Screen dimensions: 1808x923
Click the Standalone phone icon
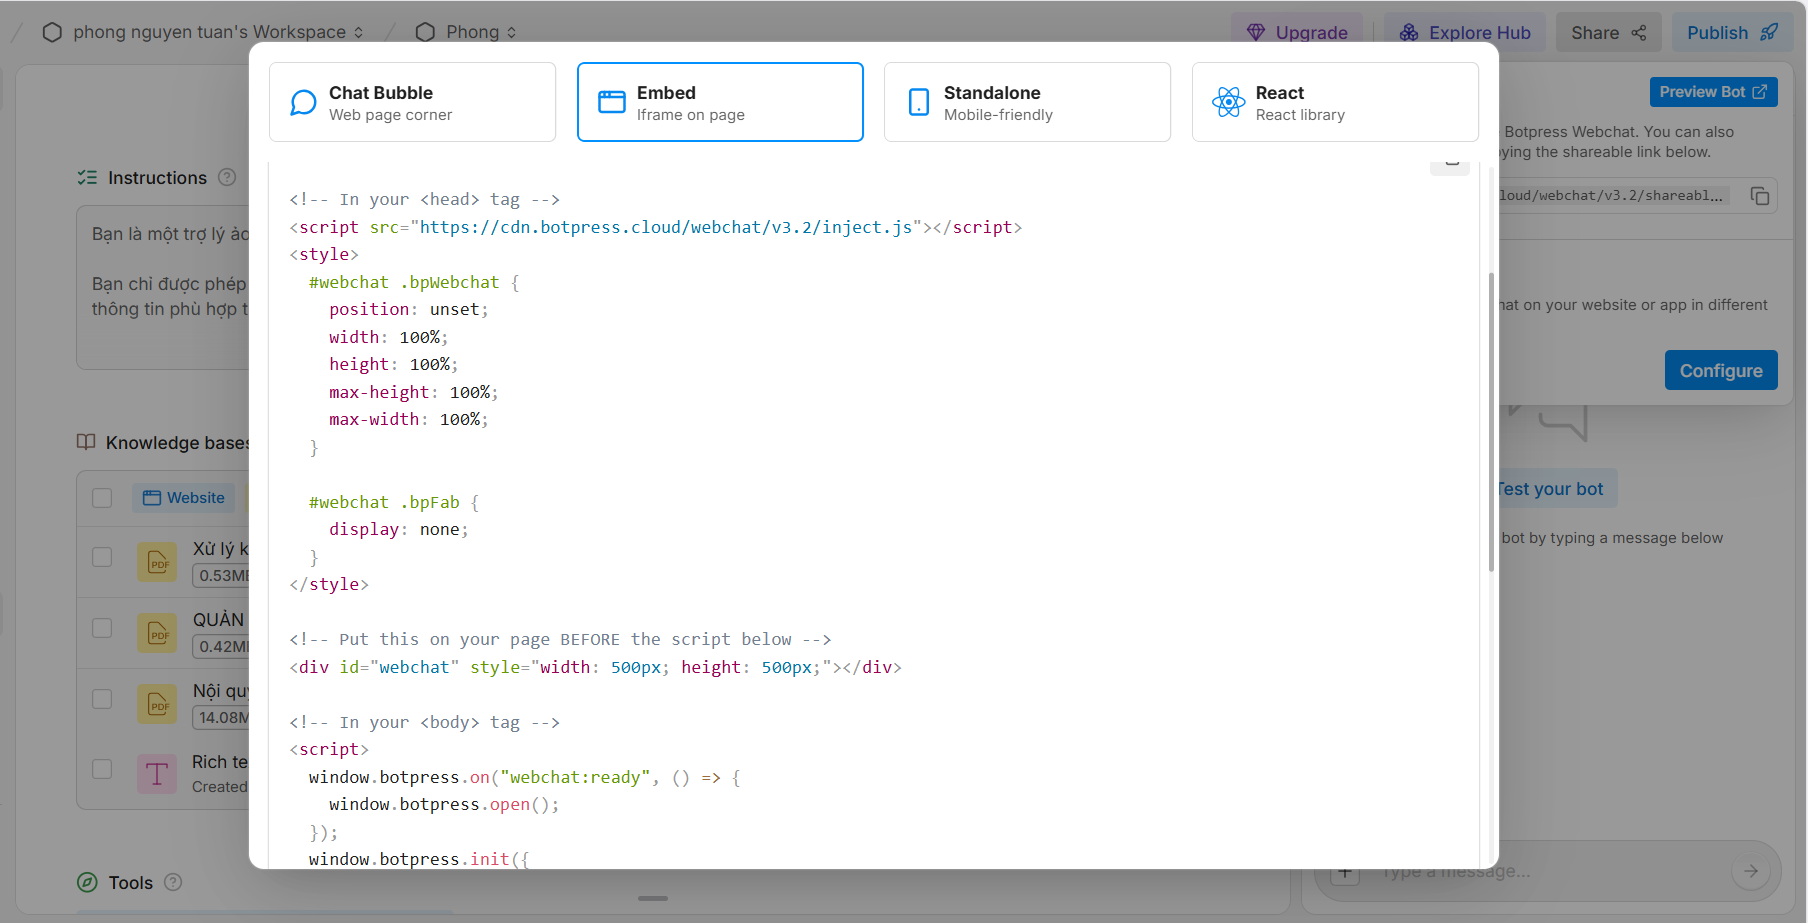click(x=918, y=102)
